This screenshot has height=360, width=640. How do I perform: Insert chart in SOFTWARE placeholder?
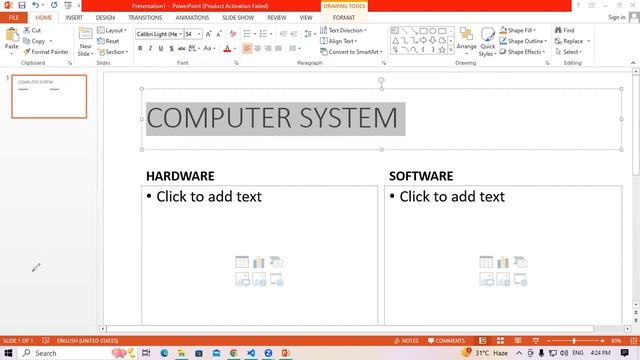coord(503,262)
